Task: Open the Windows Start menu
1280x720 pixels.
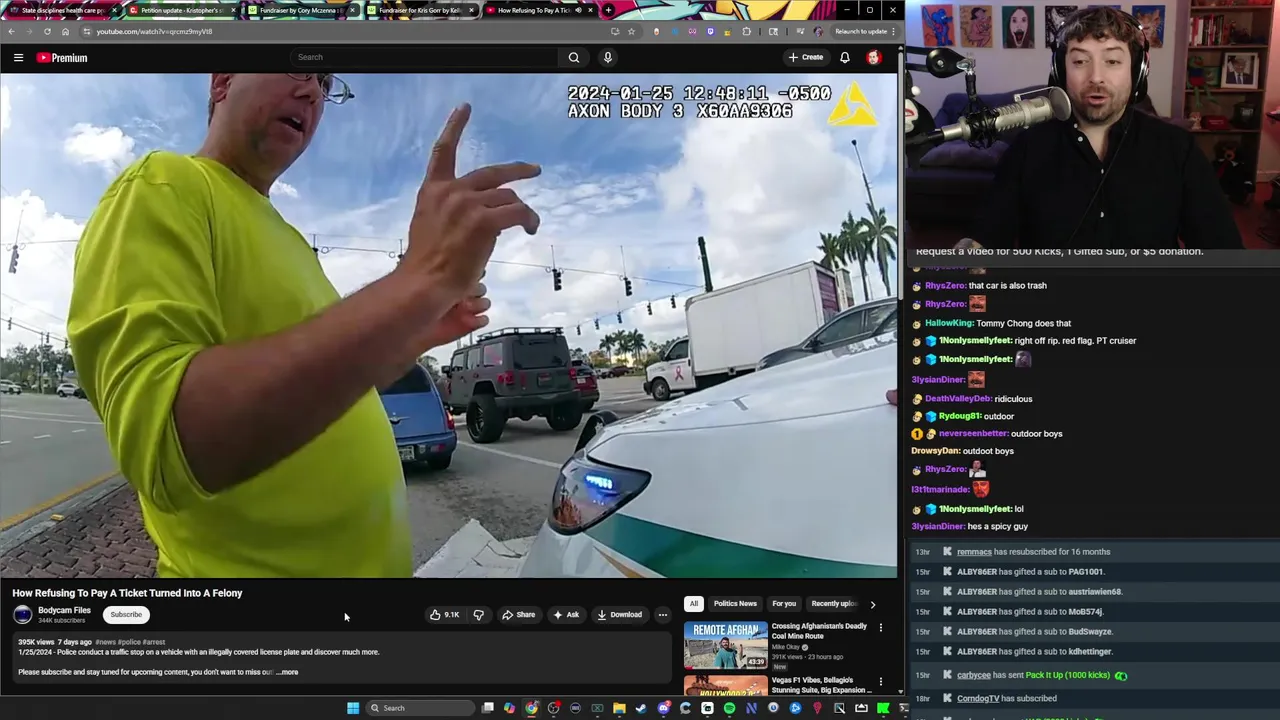Action: (353, 708)
